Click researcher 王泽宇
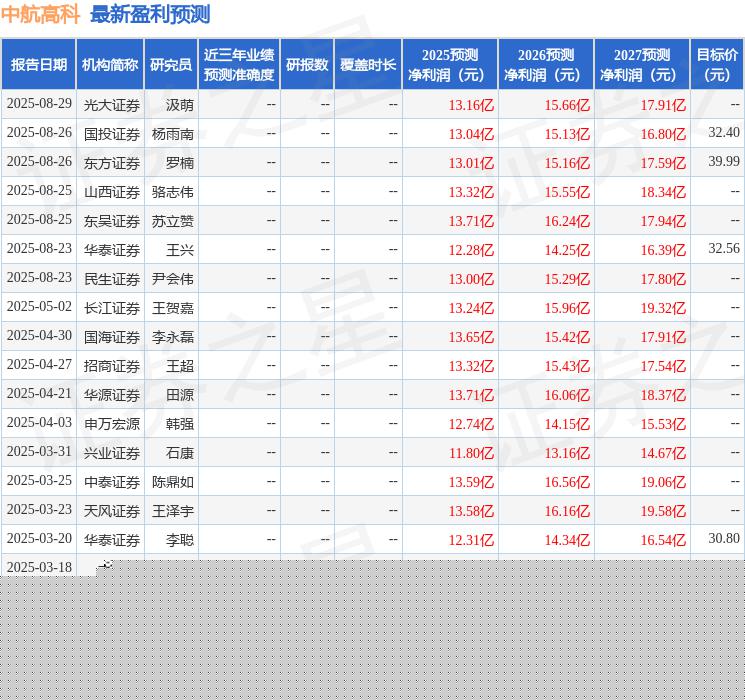Viewport: 745px width, 700px height. click(x=173, y=511)
